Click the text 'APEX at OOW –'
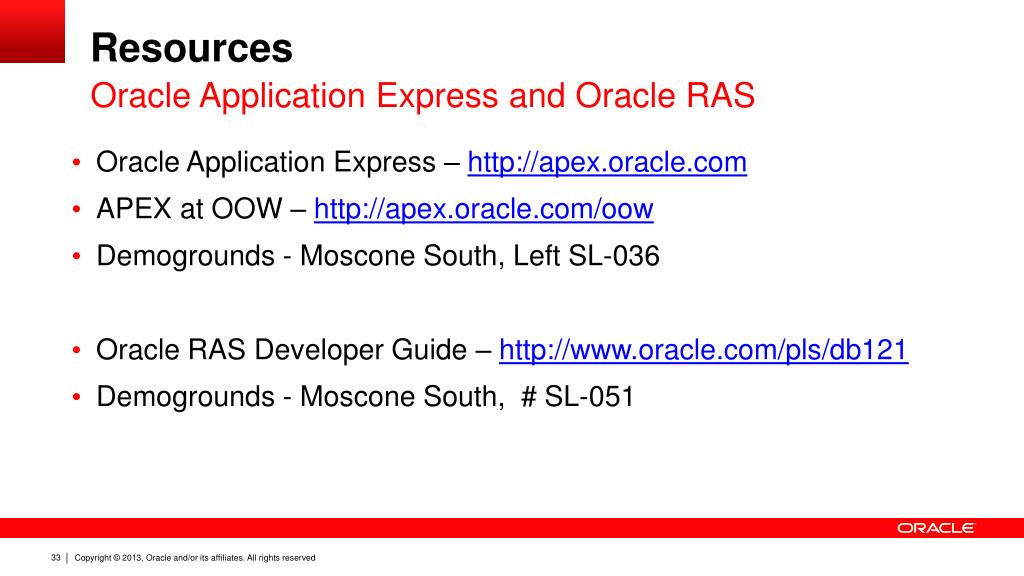Viewport: 1024px width, 576px height. pyautogui.click(x=202, y=209)
